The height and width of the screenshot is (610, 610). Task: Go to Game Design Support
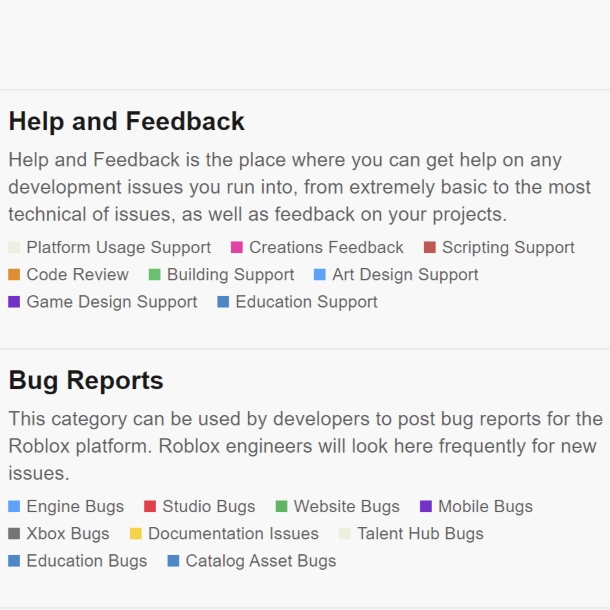tap(103, 302)
